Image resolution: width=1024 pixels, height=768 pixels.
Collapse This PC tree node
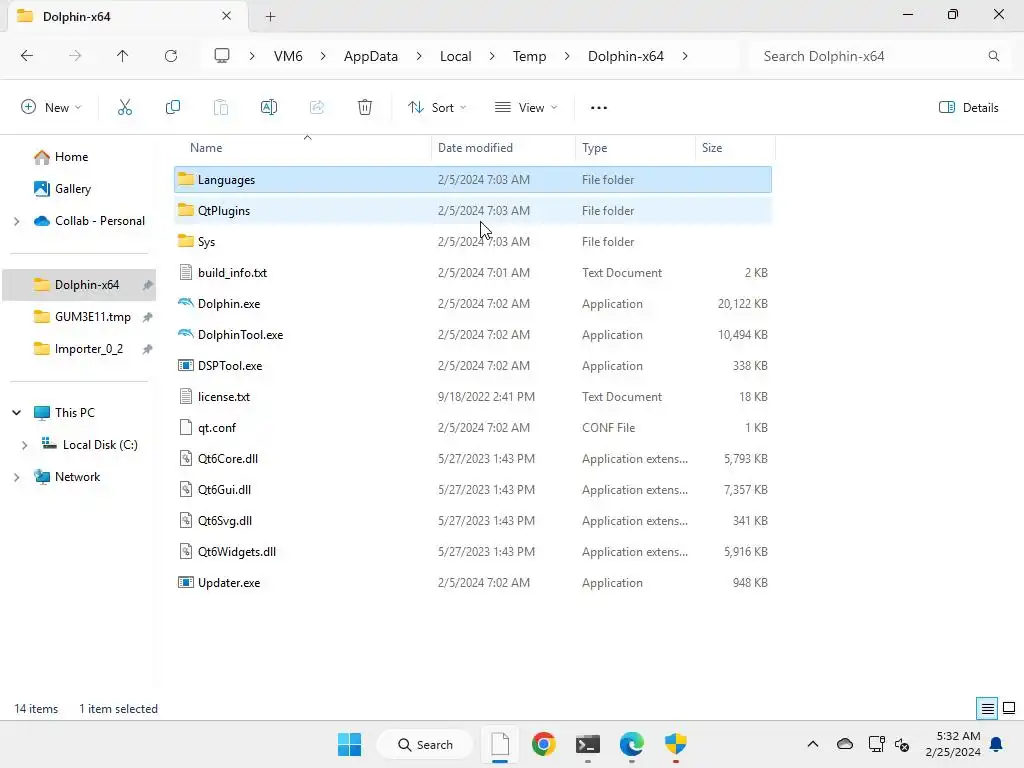(x=16, y=413)
